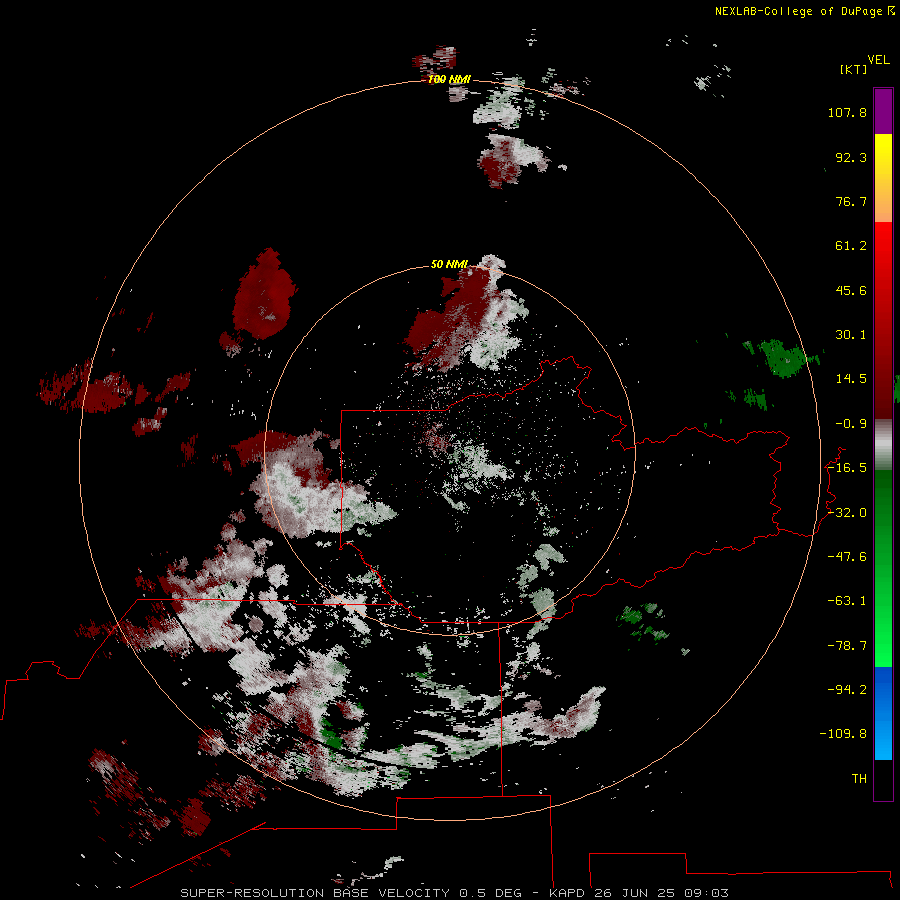Click the NEXLAB-College of DuPage credit text

pyautogui.click(x=804, y=11)
